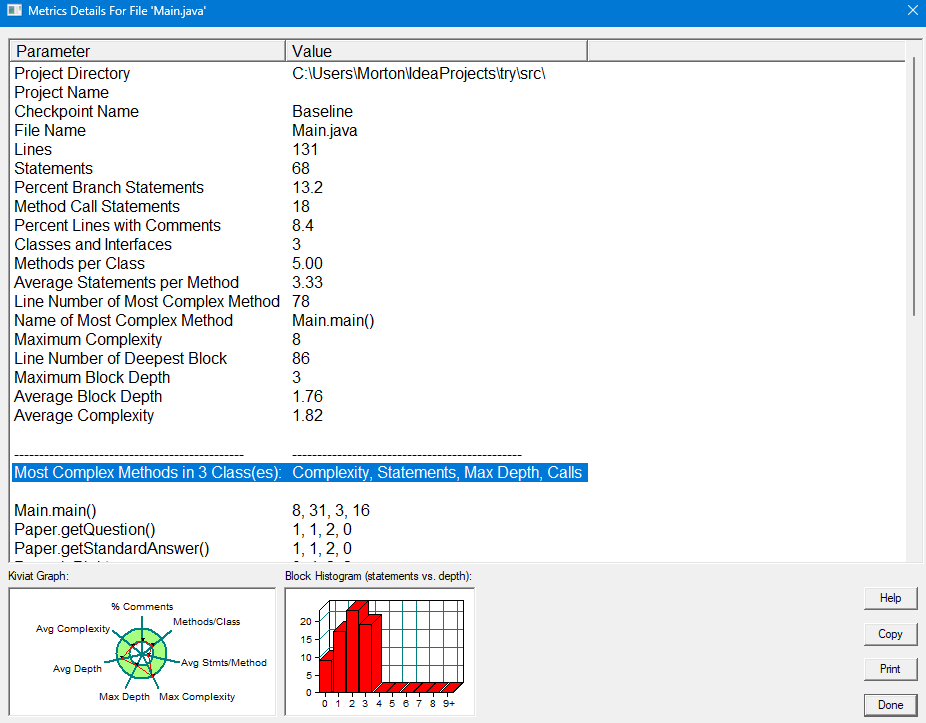
Task: Click the Help button
Action: click(890, 598)
